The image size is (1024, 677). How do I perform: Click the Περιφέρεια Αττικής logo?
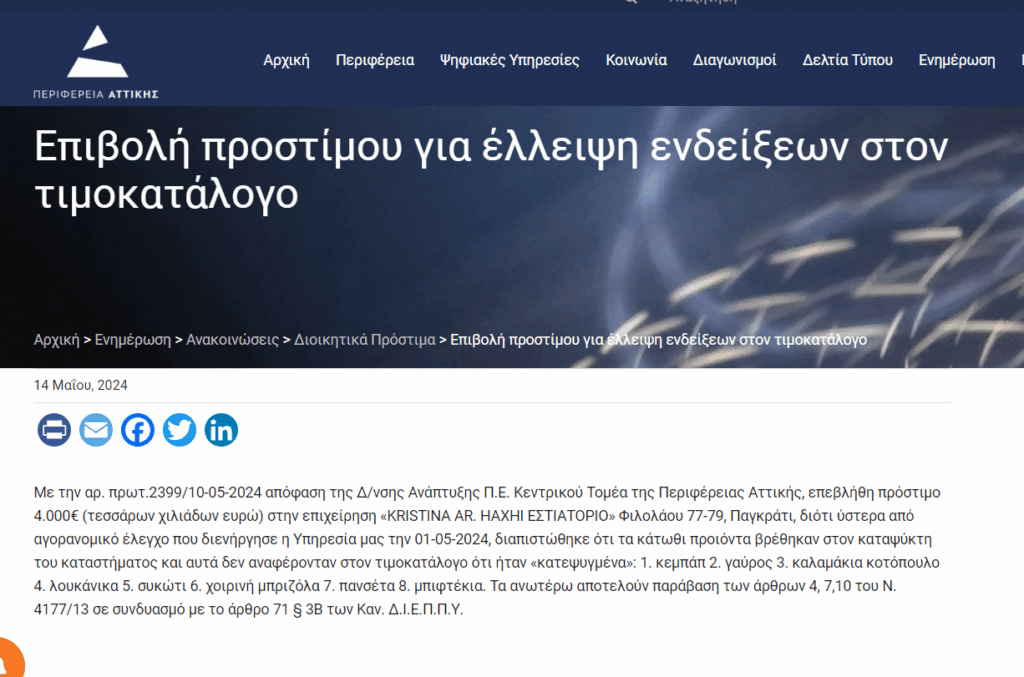coord(96,62)
